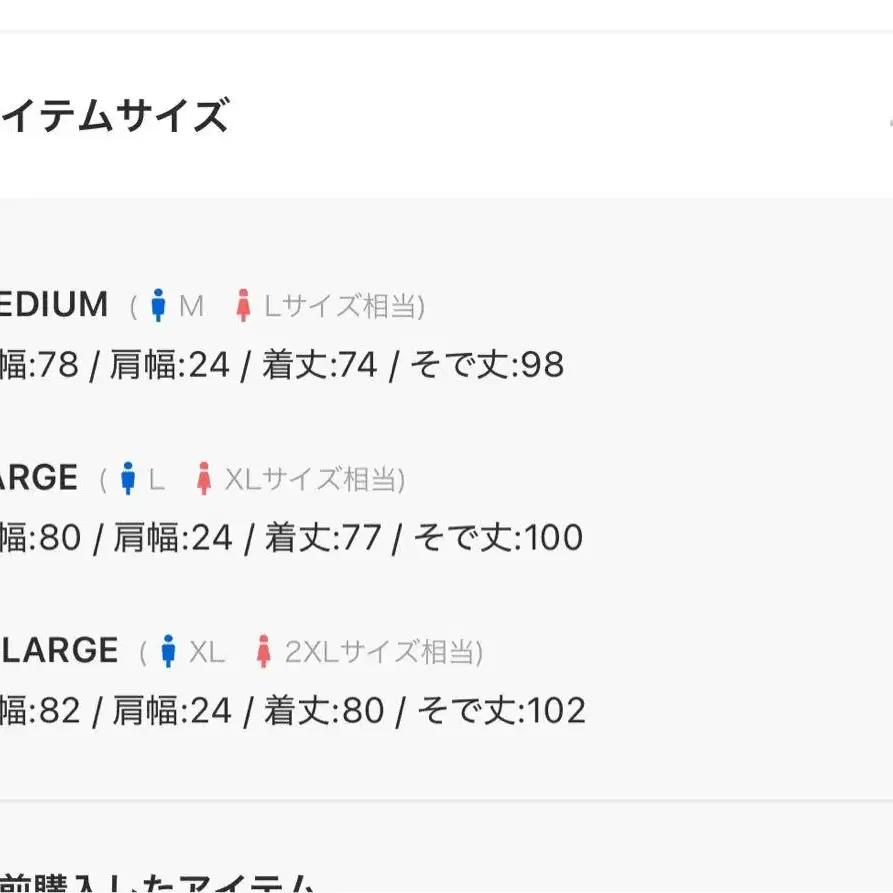Click the 肩幅:24 value in MEDIUM row
The width and height of the screenshot is (893, 893).
click(x=170, y=364)
